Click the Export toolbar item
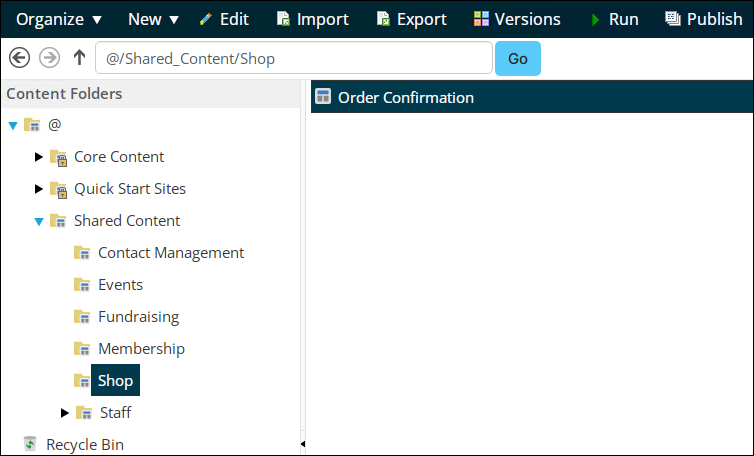754x456 pixels. [x=412, y=19]
